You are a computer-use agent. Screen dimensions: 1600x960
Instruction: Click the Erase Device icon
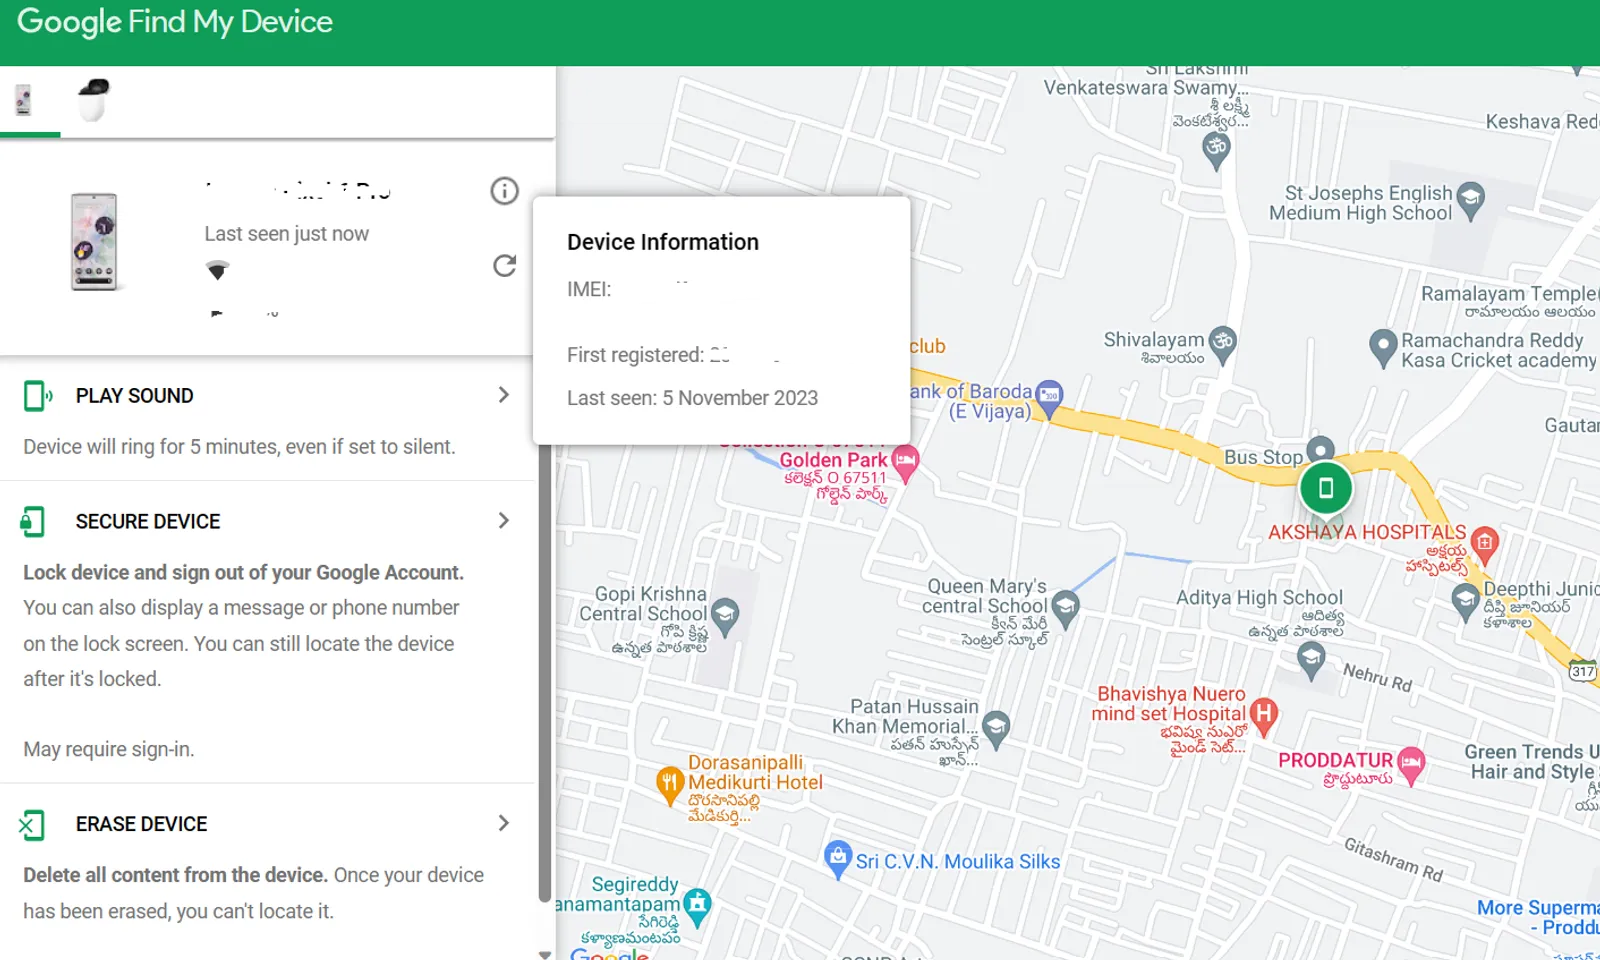point(32,825)
